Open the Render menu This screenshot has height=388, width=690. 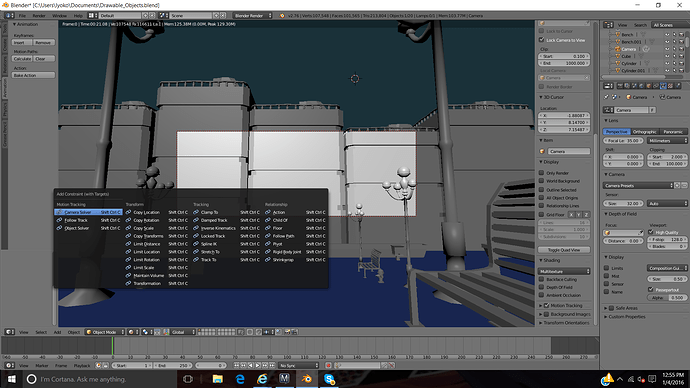39,15
